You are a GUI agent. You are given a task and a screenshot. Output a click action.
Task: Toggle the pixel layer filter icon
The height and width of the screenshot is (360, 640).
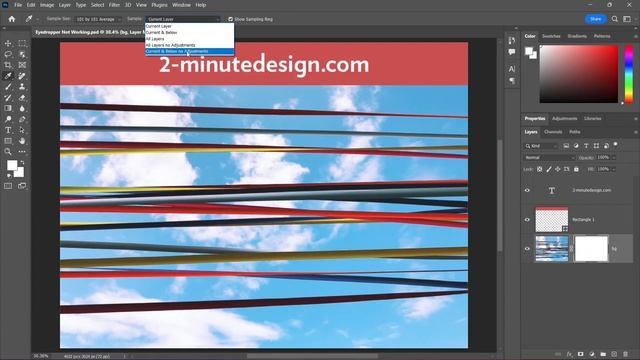(566, 146)
